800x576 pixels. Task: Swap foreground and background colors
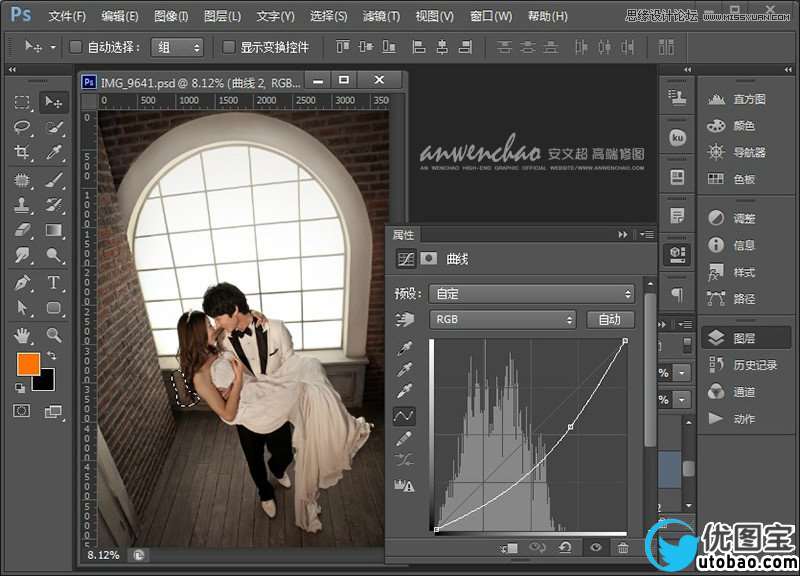coord(52,355)
